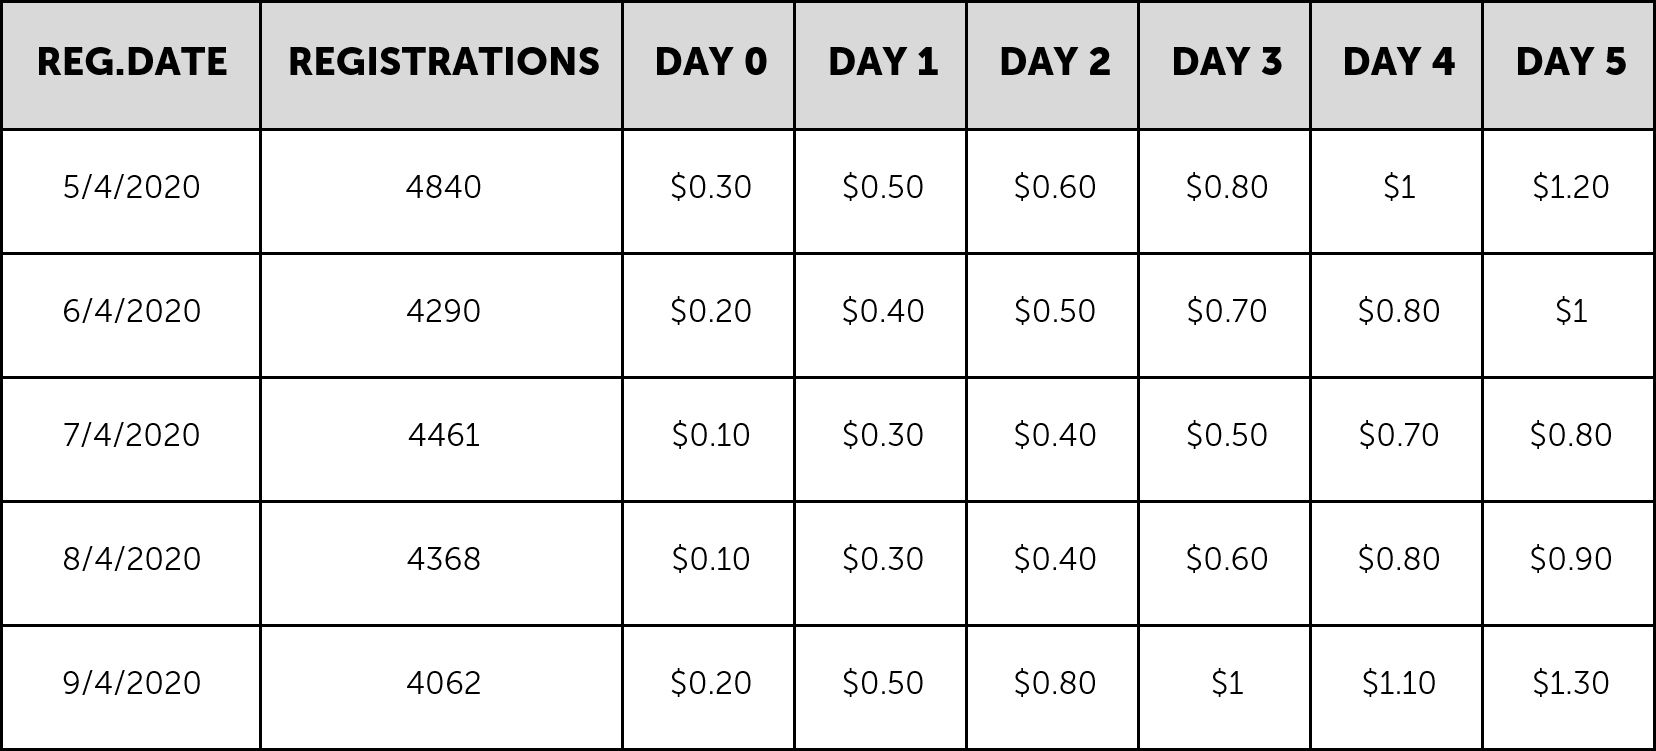Click the 6/4/2020 date cell
Viewport: 1656px width, 751px height.
(131, 315)
